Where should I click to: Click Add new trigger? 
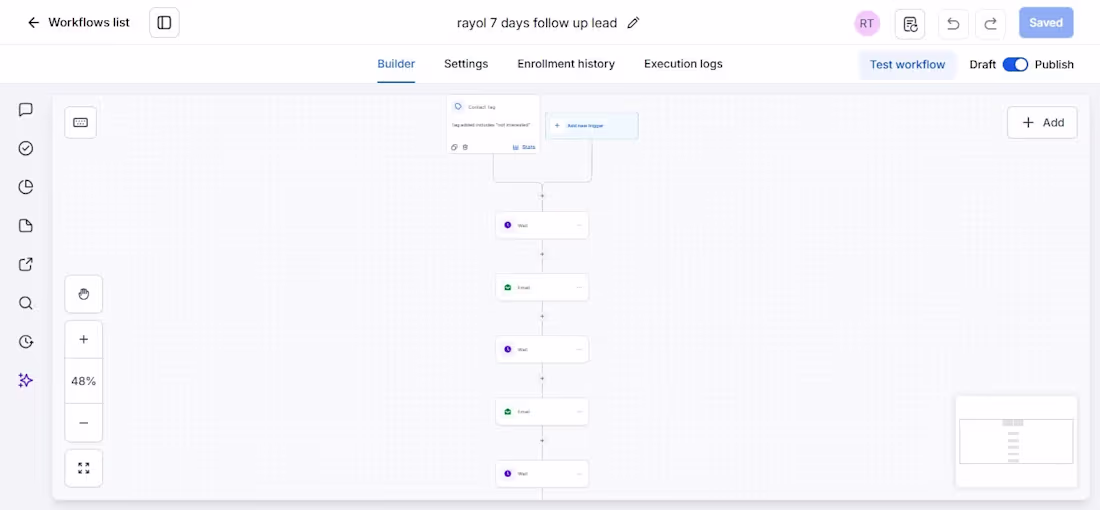591,126
